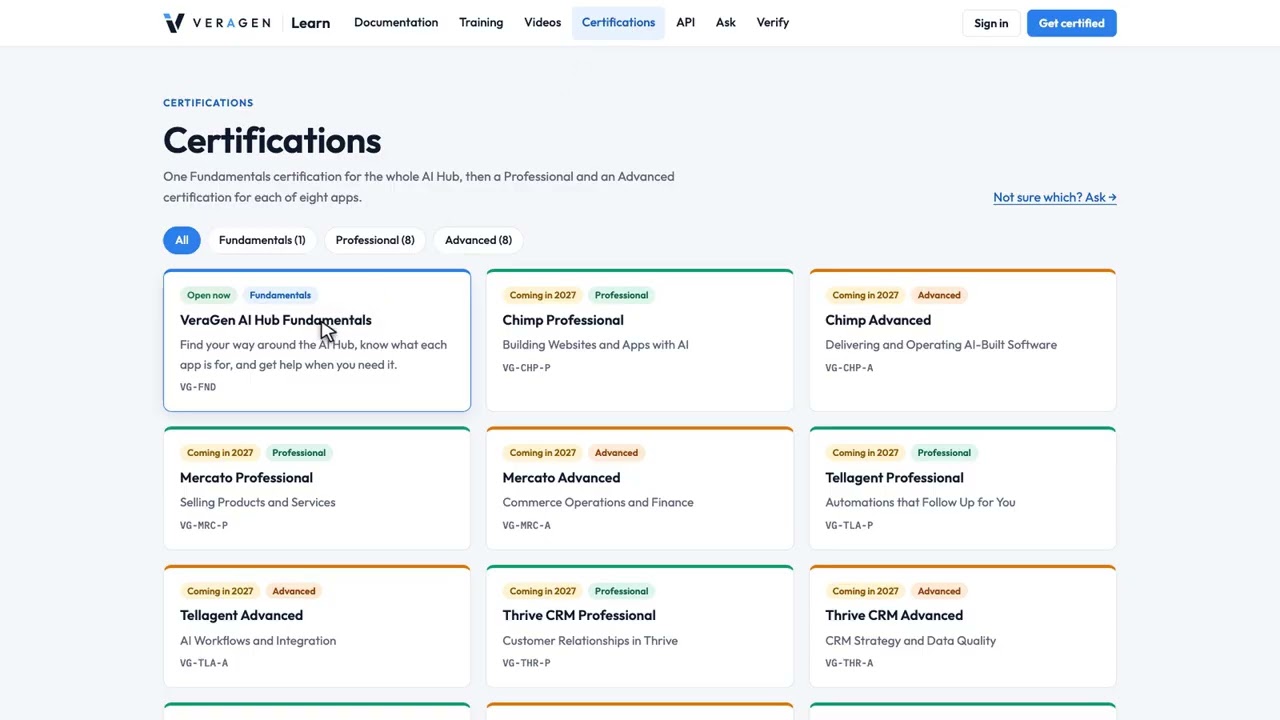Click the VG-TLA-P code text
The width and height of the screenshot is (1280, 720).
coord(849,525)
